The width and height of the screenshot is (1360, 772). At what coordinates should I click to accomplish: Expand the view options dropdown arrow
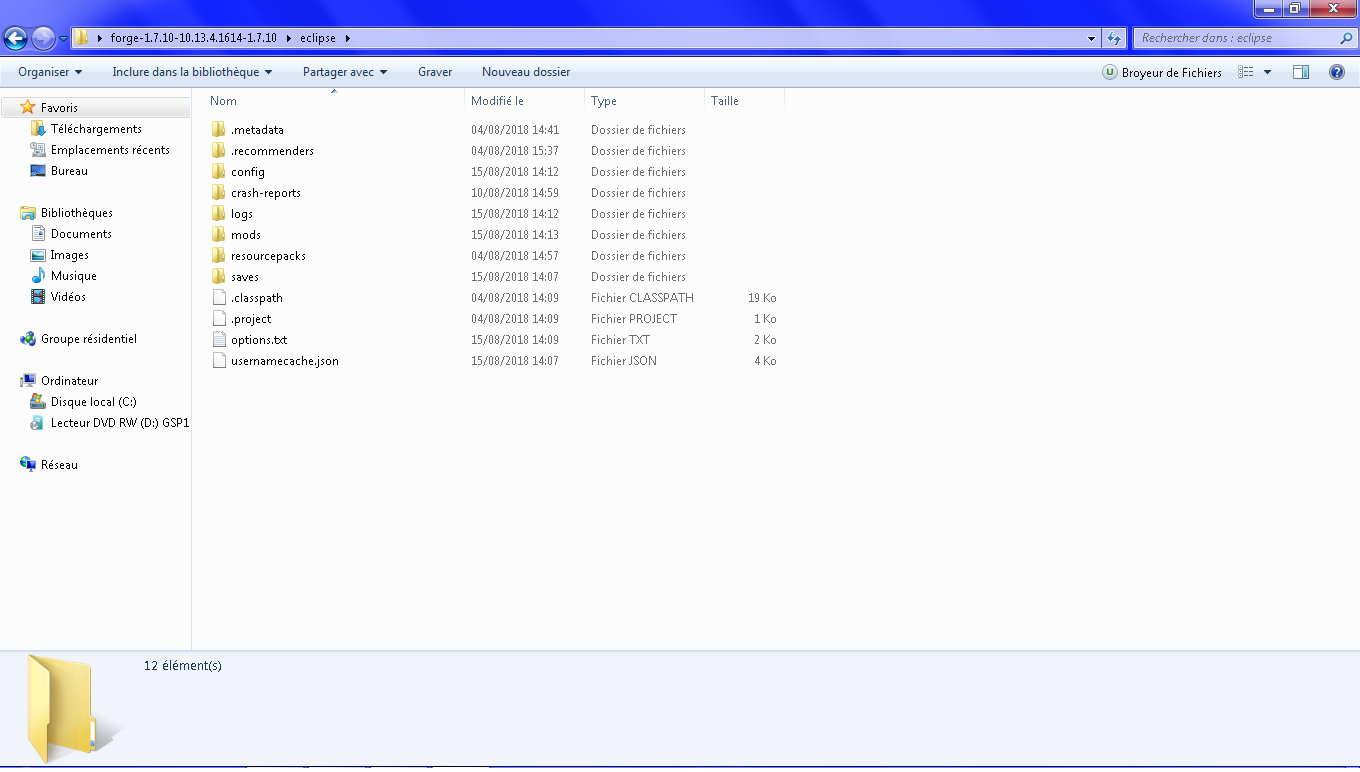click(x=1267, y=72)
